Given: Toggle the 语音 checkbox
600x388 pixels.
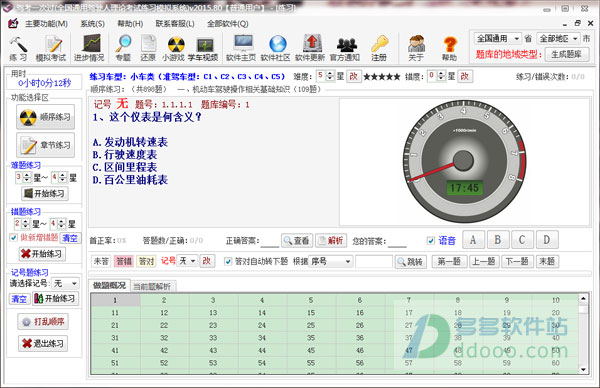Looking at the screenshot, I should coord(430,241).
